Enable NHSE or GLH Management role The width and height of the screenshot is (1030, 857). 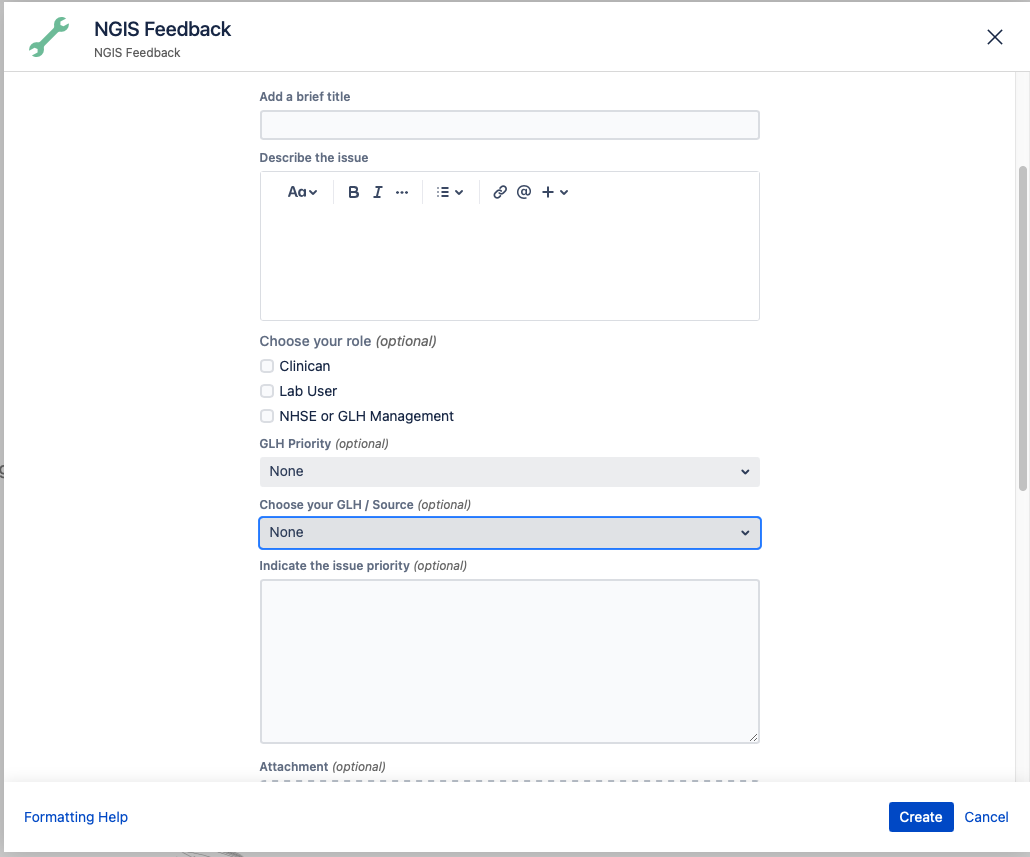point(267,416)
